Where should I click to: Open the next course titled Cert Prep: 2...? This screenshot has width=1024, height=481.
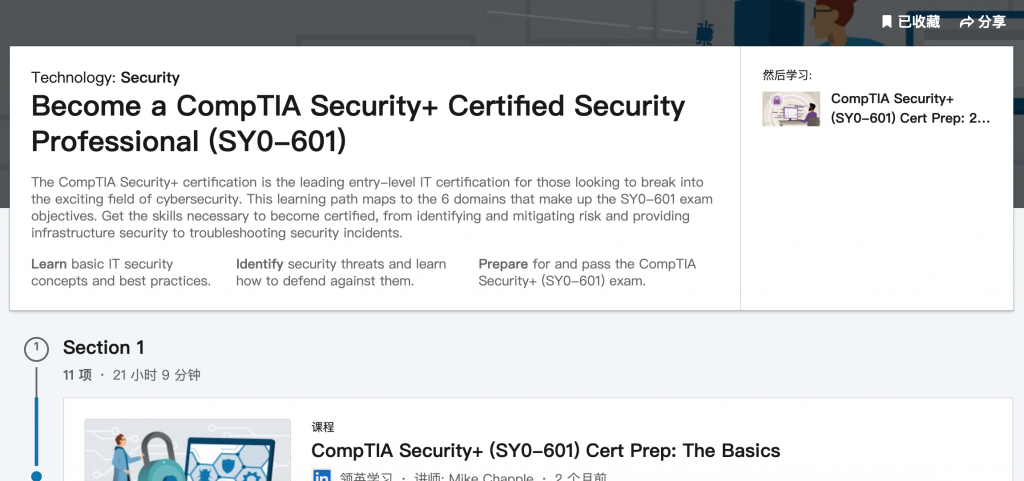(x=910, y=108)
